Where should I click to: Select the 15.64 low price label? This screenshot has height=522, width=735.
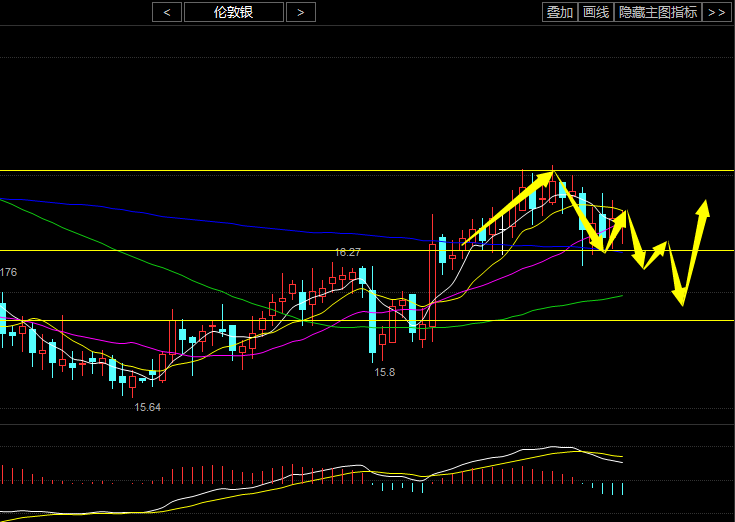[148, 407]
